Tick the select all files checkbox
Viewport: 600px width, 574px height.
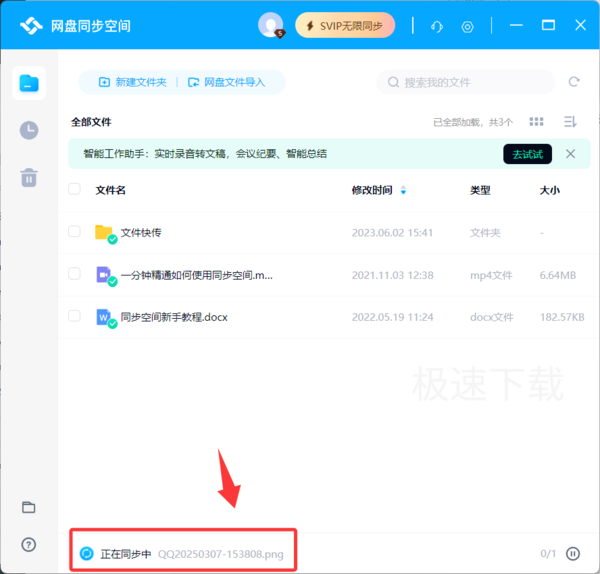74,189
